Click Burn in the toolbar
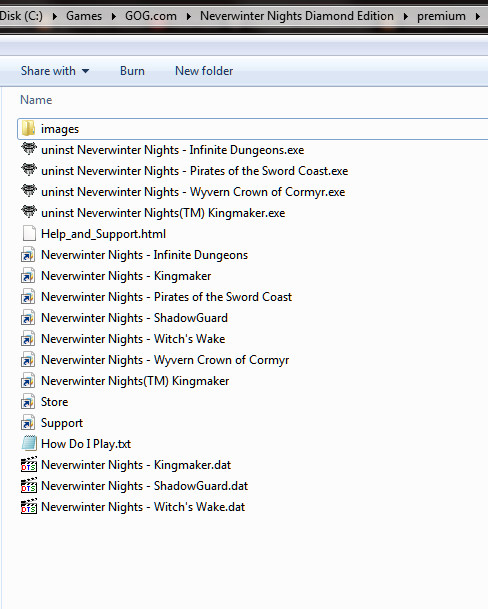The height and width of the screenshot is (609, 488). tap(132, 71)
